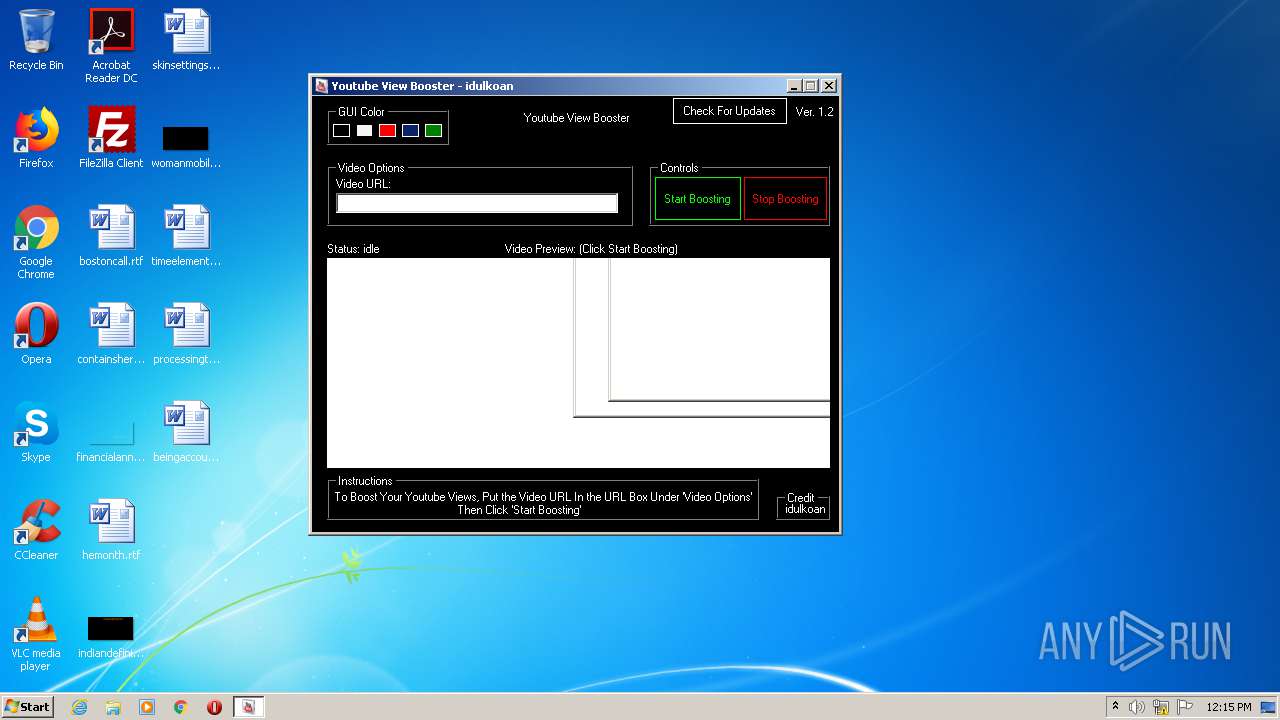Viewport: 1280px width, 720px height.
Task: Close the Youtube View Booster window
Action: pos(829,86)
